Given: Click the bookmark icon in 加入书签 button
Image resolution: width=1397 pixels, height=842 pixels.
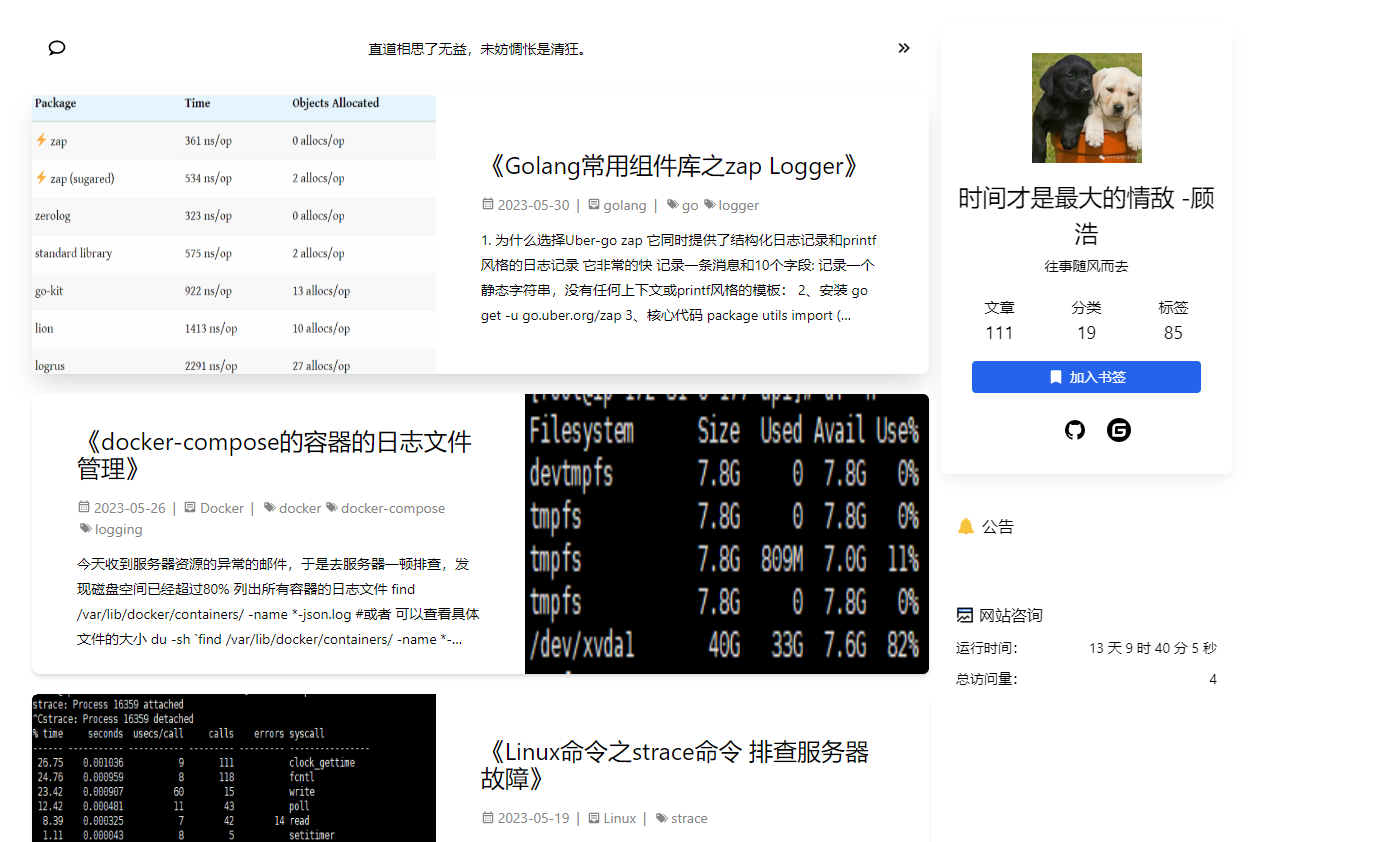Looking at the screenshot, I should pyautogui.click(x=1055, y=377).
